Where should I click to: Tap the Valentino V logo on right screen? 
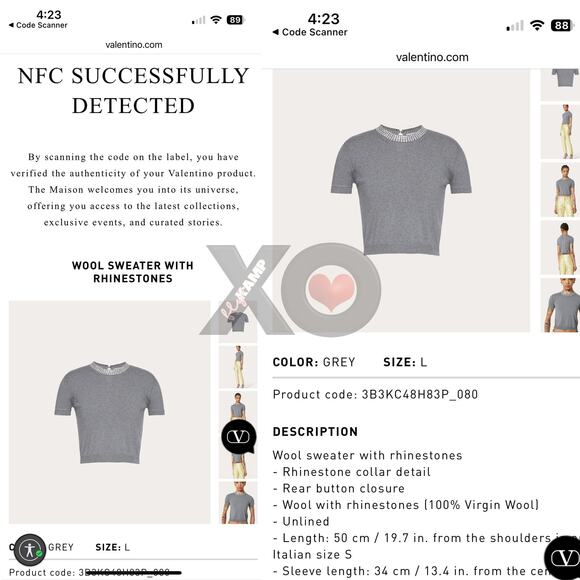pyautogui.click(x=564, y=559)
